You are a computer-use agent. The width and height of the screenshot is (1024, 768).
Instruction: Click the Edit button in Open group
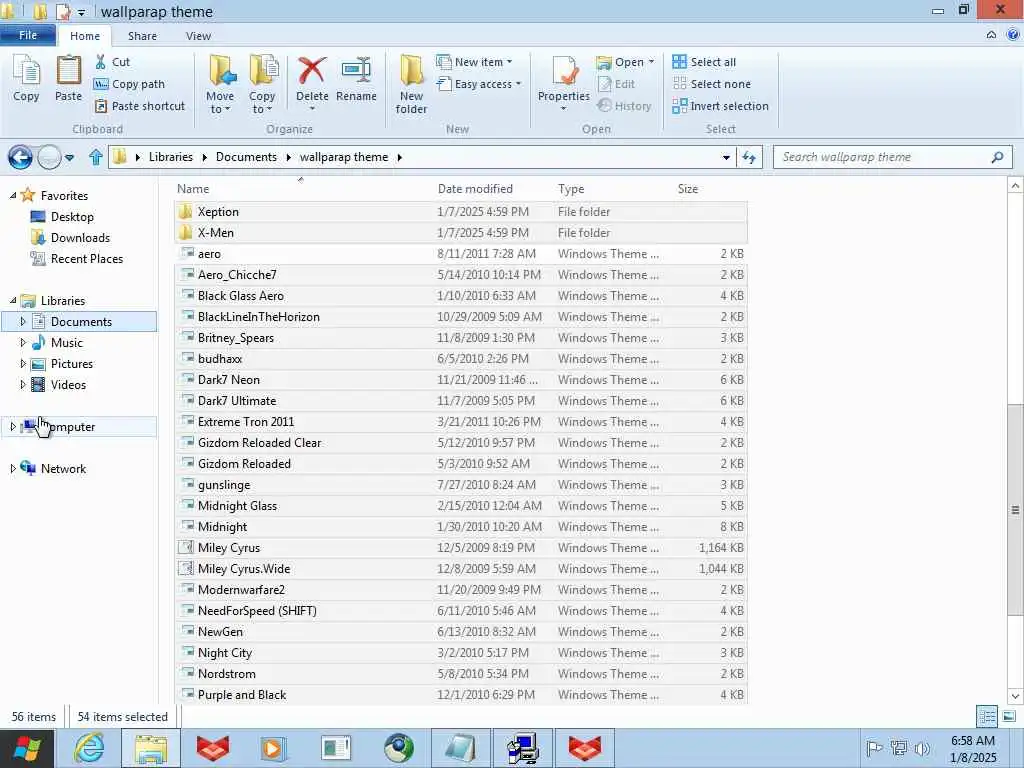(x=616, y=84)
